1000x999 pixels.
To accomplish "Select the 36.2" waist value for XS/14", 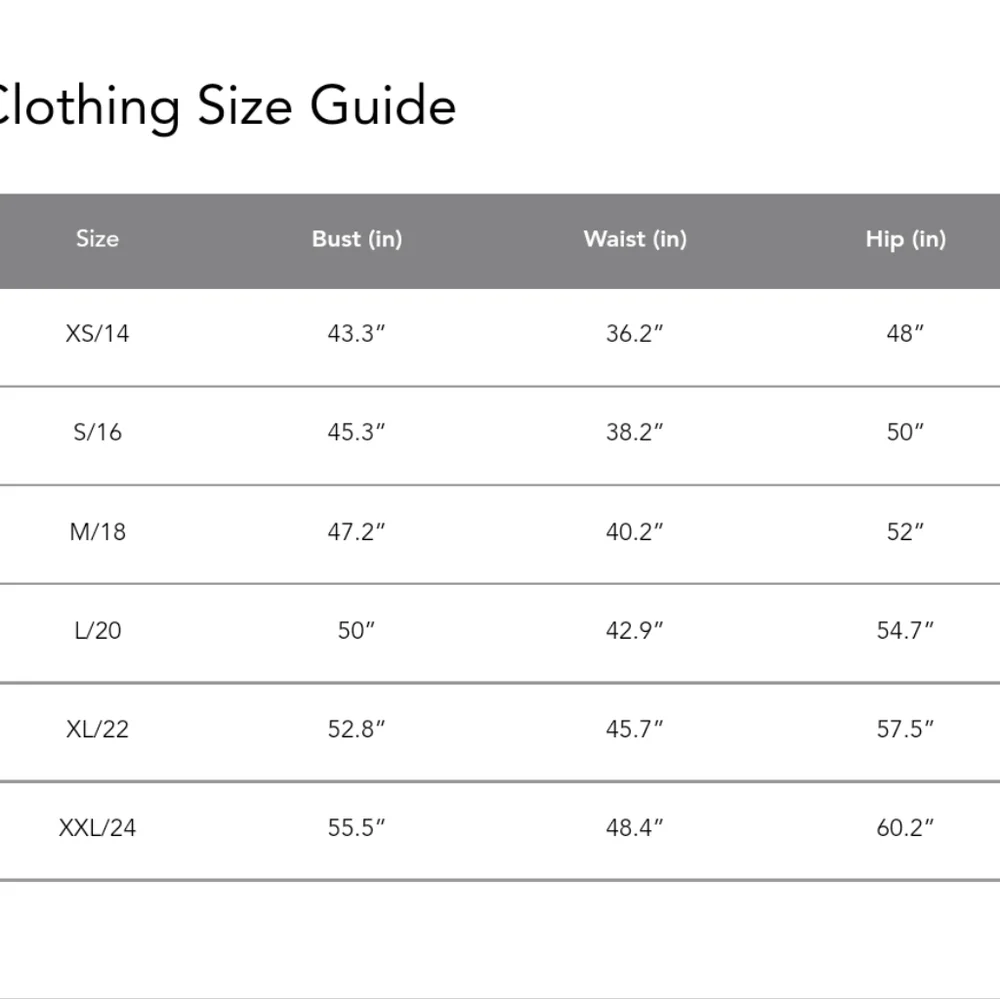I will [635, 334].
